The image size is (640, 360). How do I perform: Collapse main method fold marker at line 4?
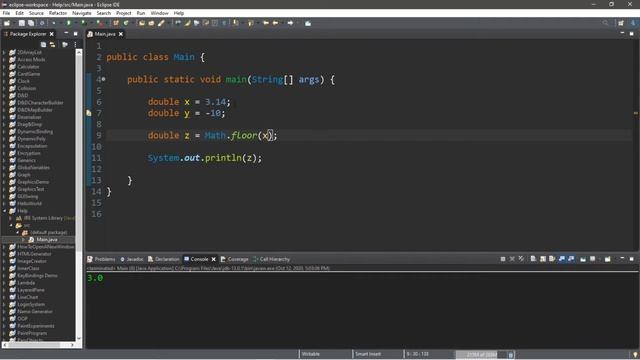[x=104, y=79]
